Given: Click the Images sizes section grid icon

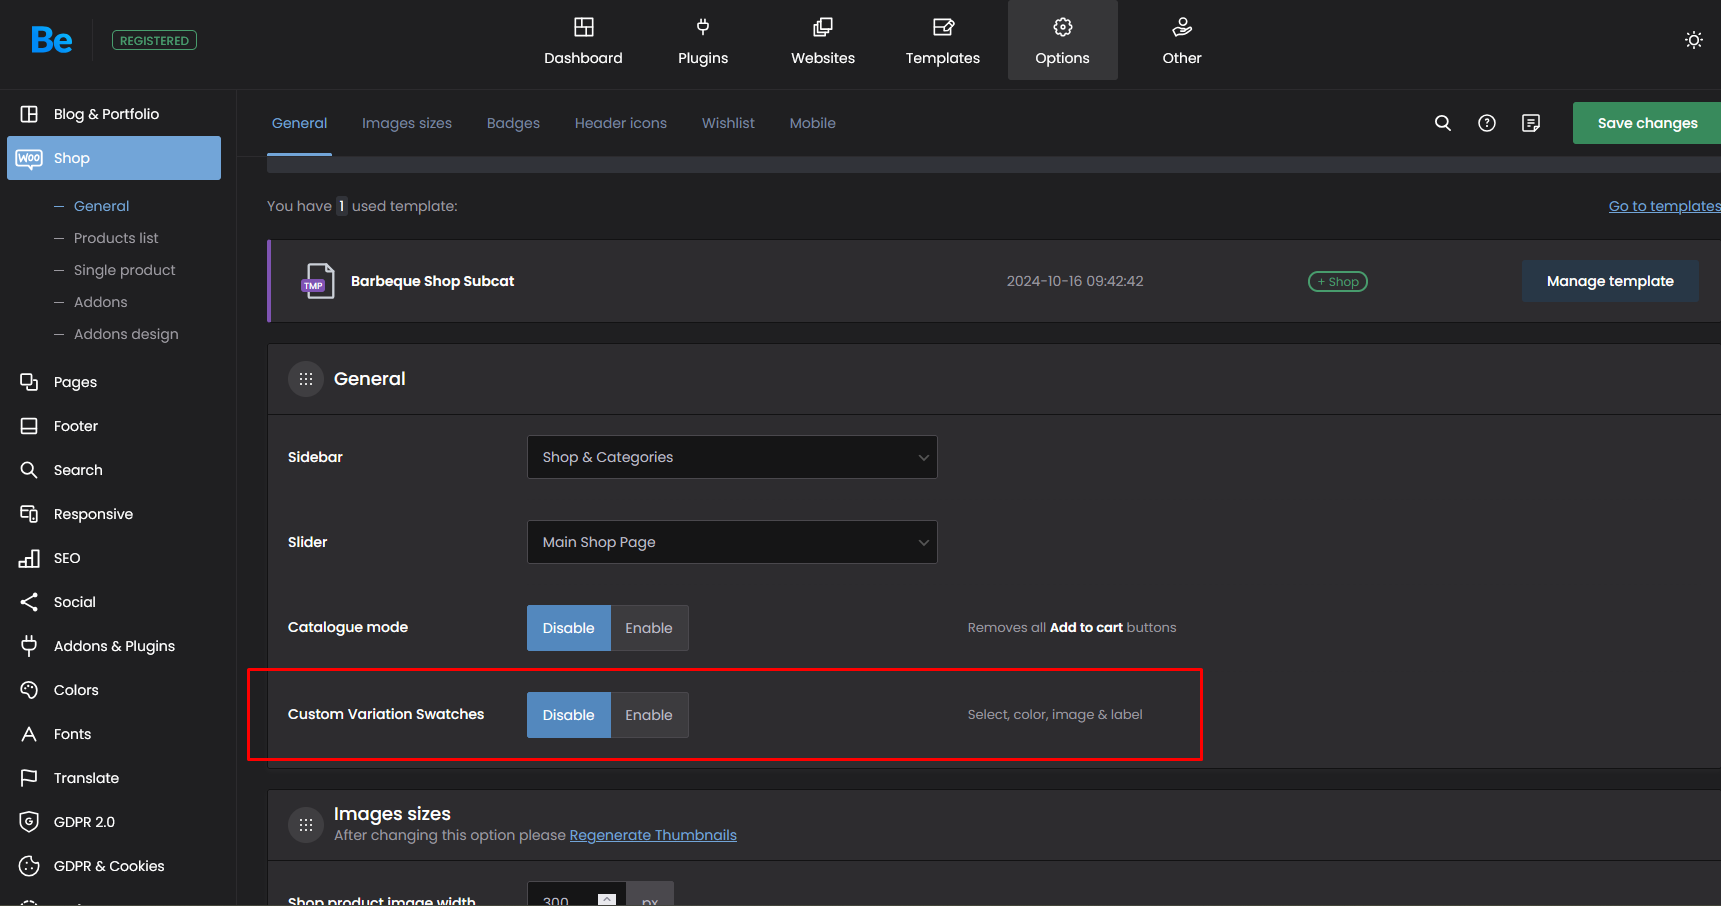Looking at the screenshot, I should pyautogui.click(x=306, y=825).
